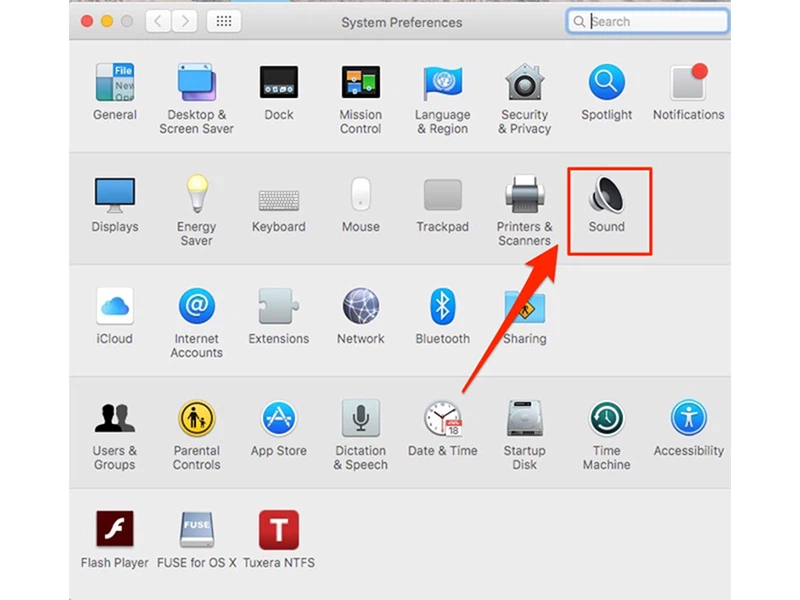The image size is (800, 600).
Task: Click the back navigation arrow
Action: [x=158, y=21]
